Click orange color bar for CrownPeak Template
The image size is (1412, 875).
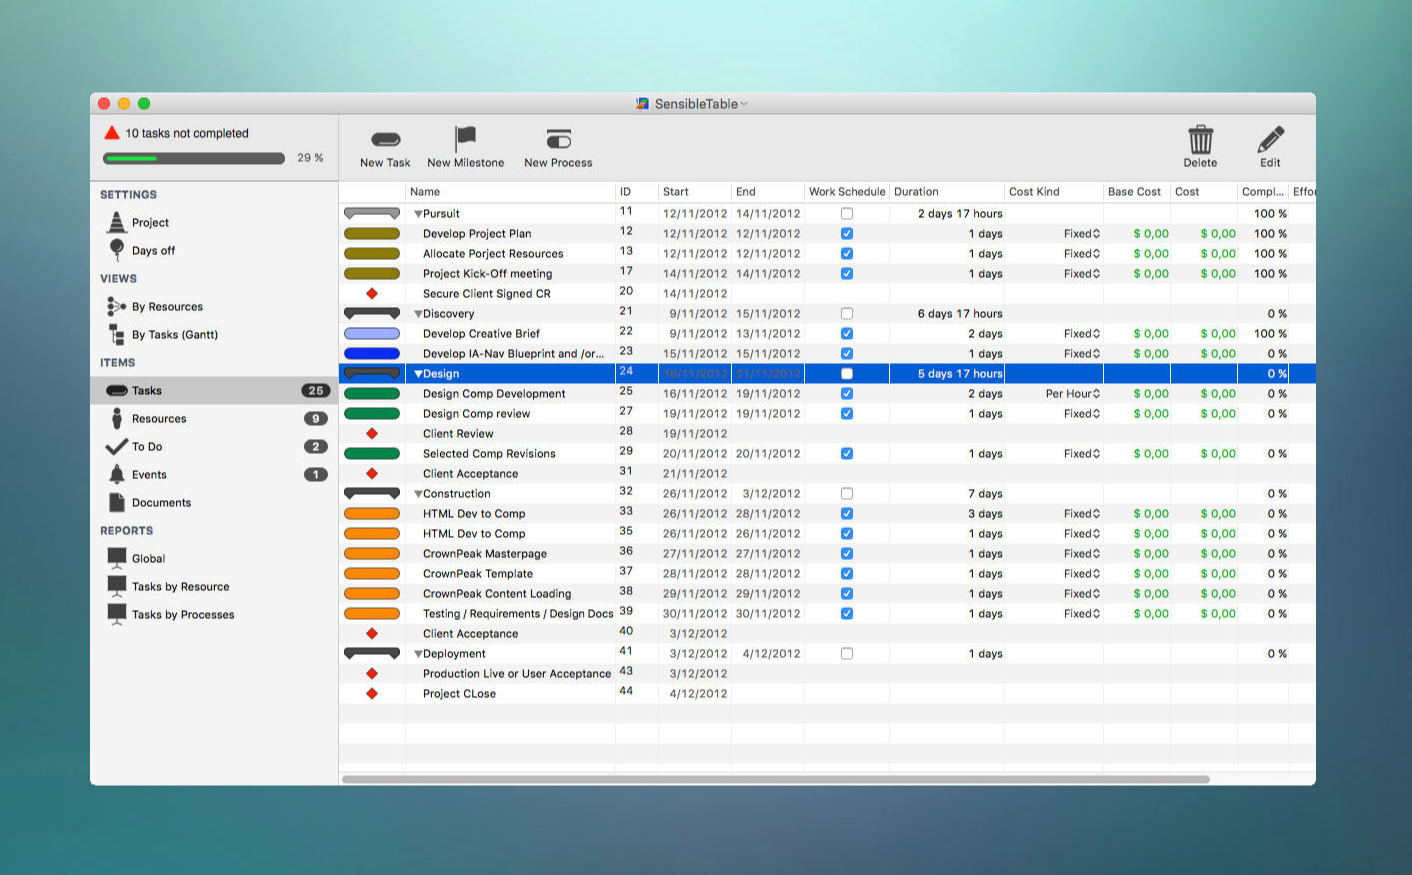coord(372,573)
